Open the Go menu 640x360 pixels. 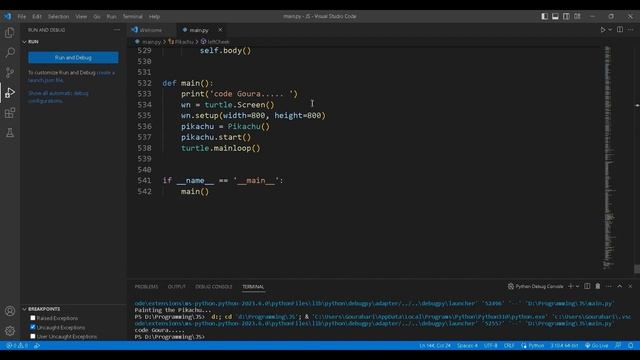coord(97,16)
